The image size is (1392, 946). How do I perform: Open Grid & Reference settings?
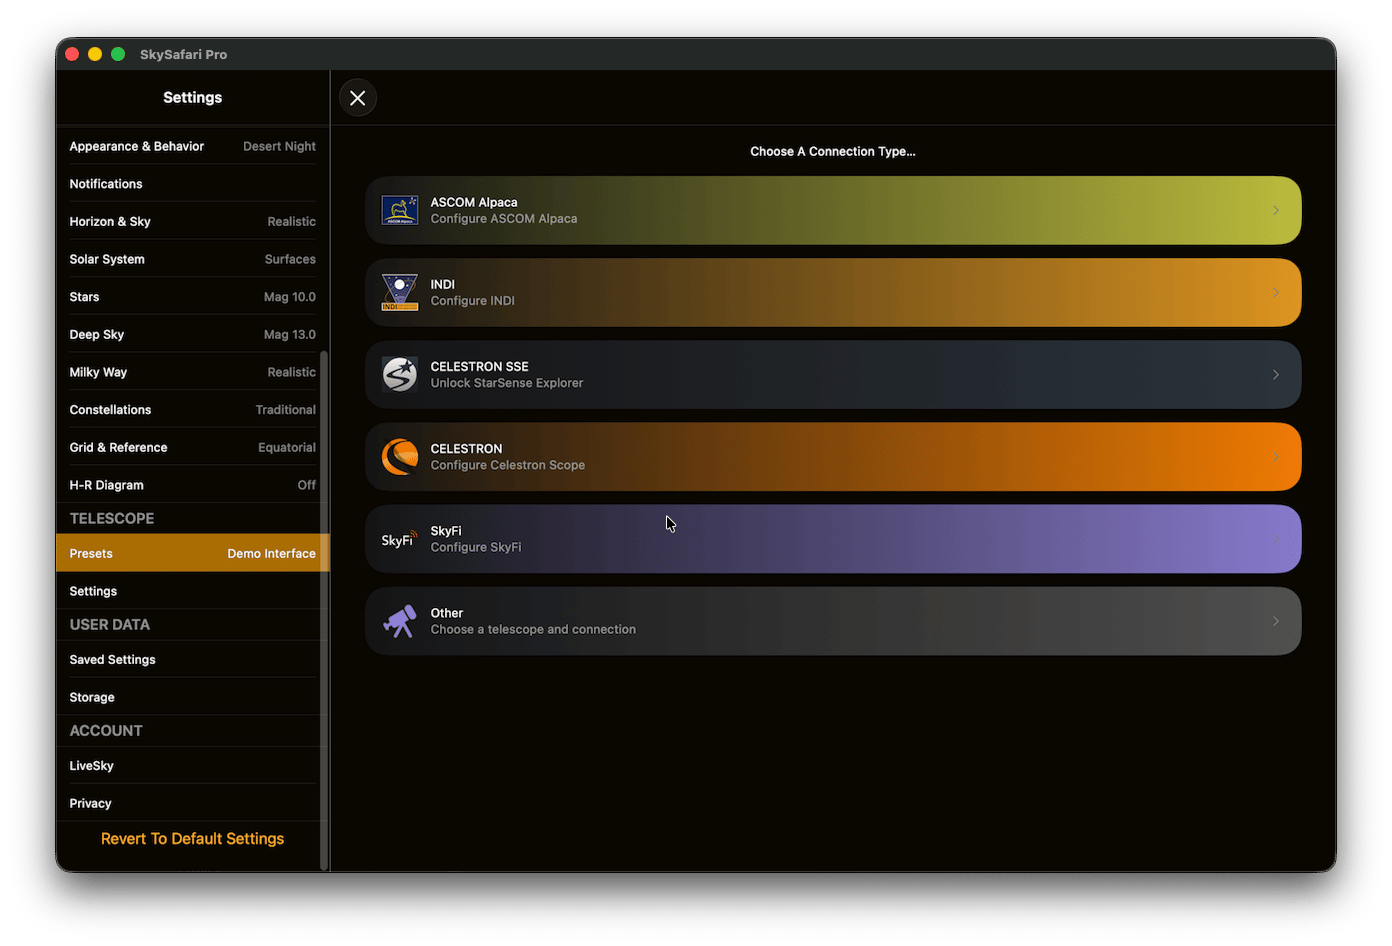coord(192,448)
